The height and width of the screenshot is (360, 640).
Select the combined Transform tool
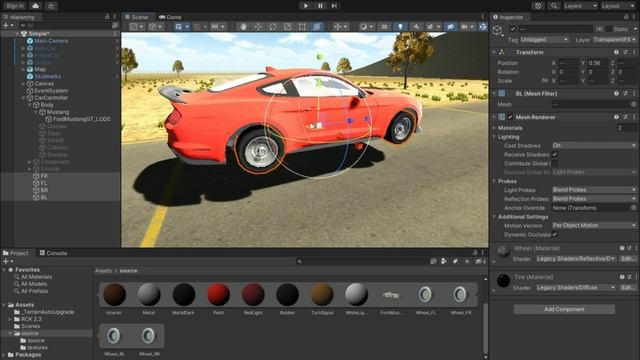coord(317,27)
